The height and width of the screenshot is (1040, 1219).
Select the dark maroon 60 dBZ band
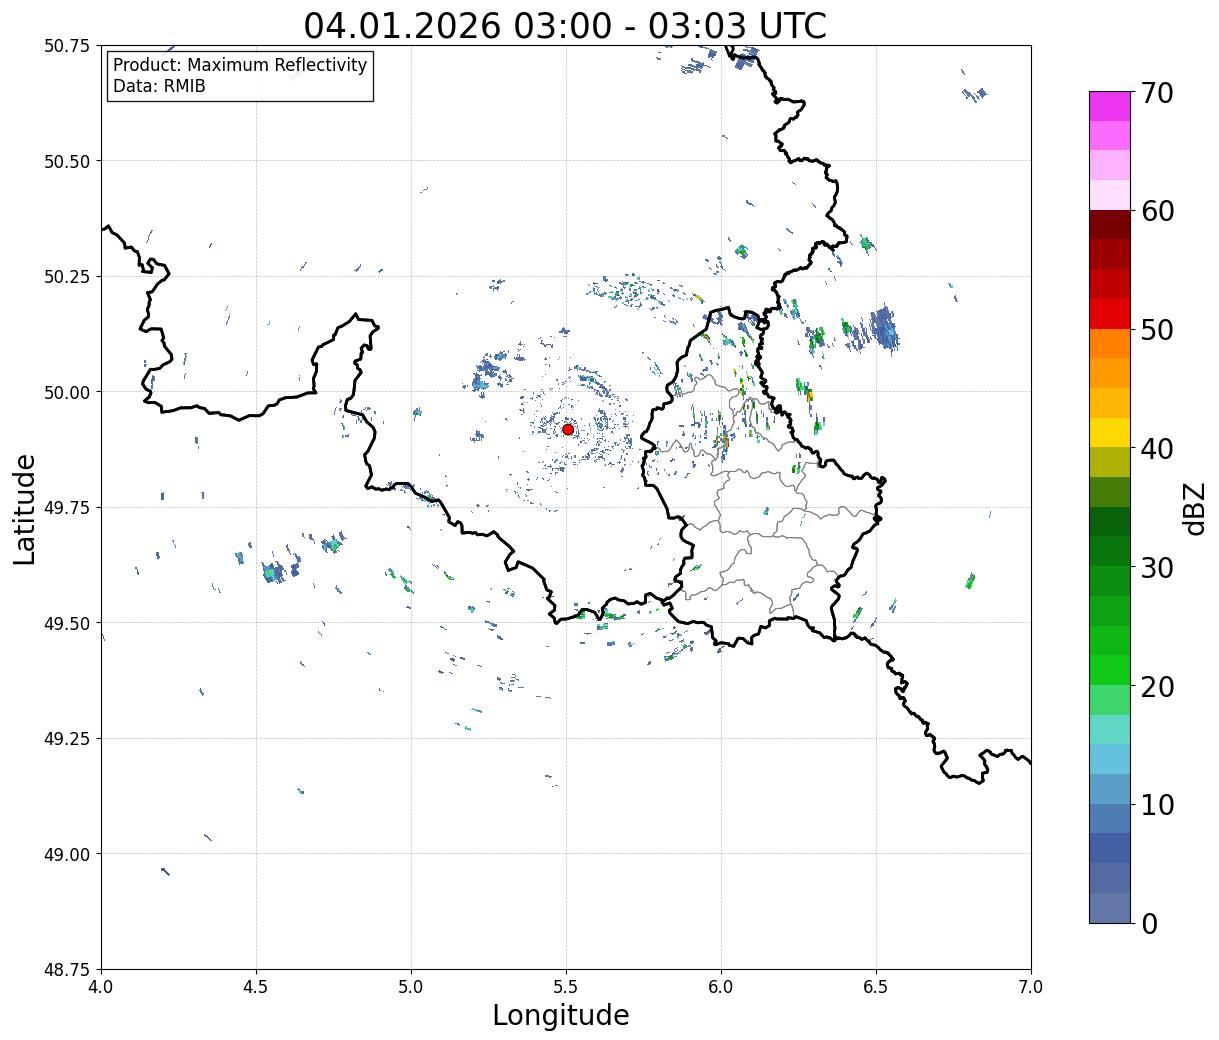[x=1110, y=224]
